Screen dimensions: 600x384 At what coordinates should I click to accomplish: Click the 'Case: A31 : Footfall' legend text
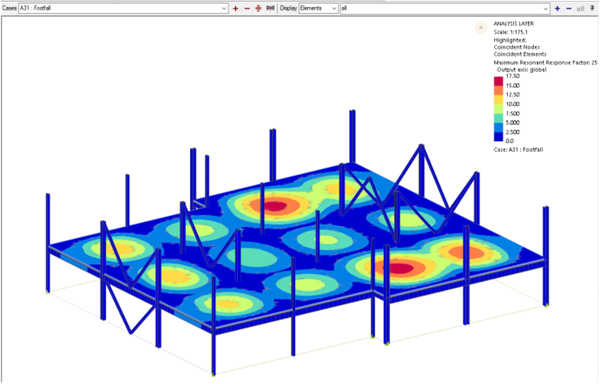click(518, 150)
